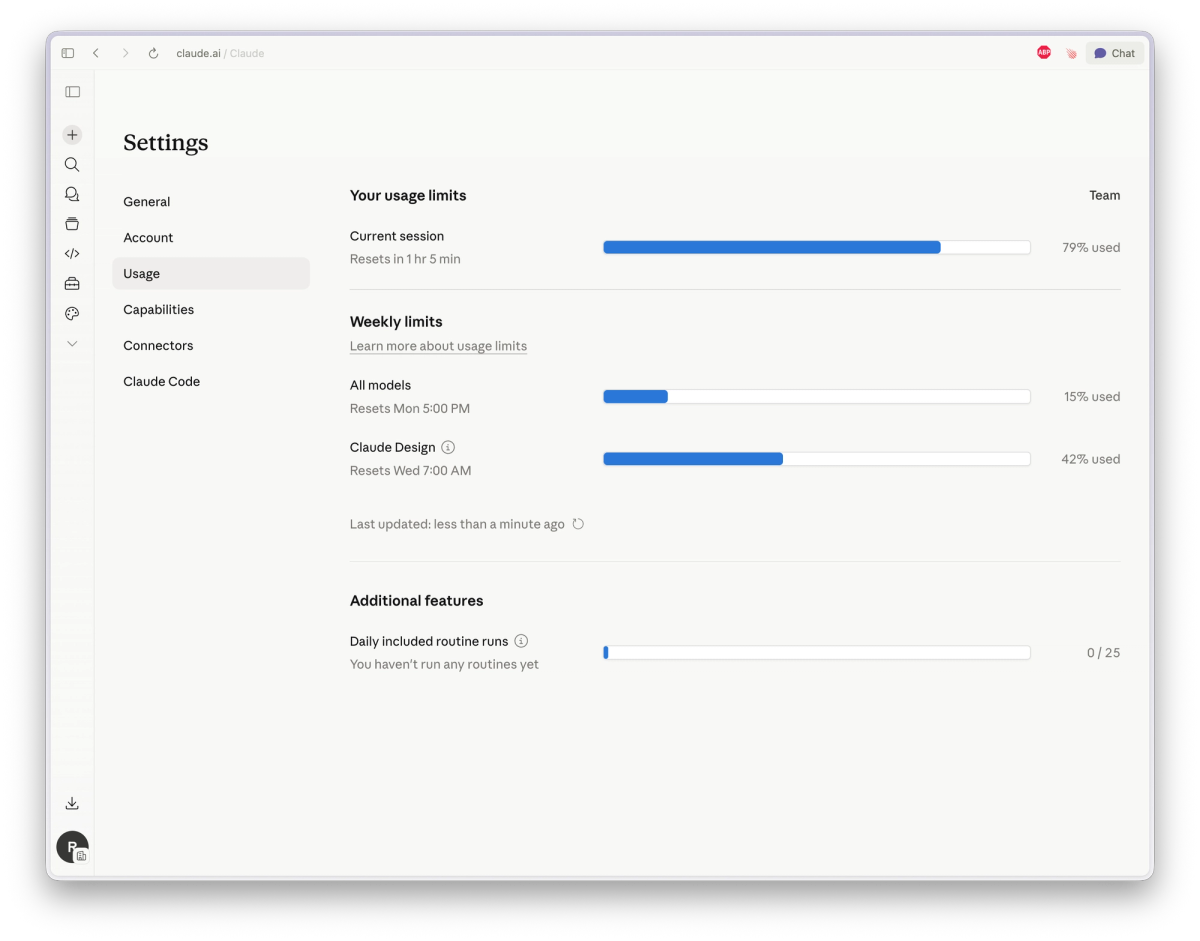This screenshot has height=941, width=1200.
Task: Click the claude.ai address bar
Action: (220, 53)
